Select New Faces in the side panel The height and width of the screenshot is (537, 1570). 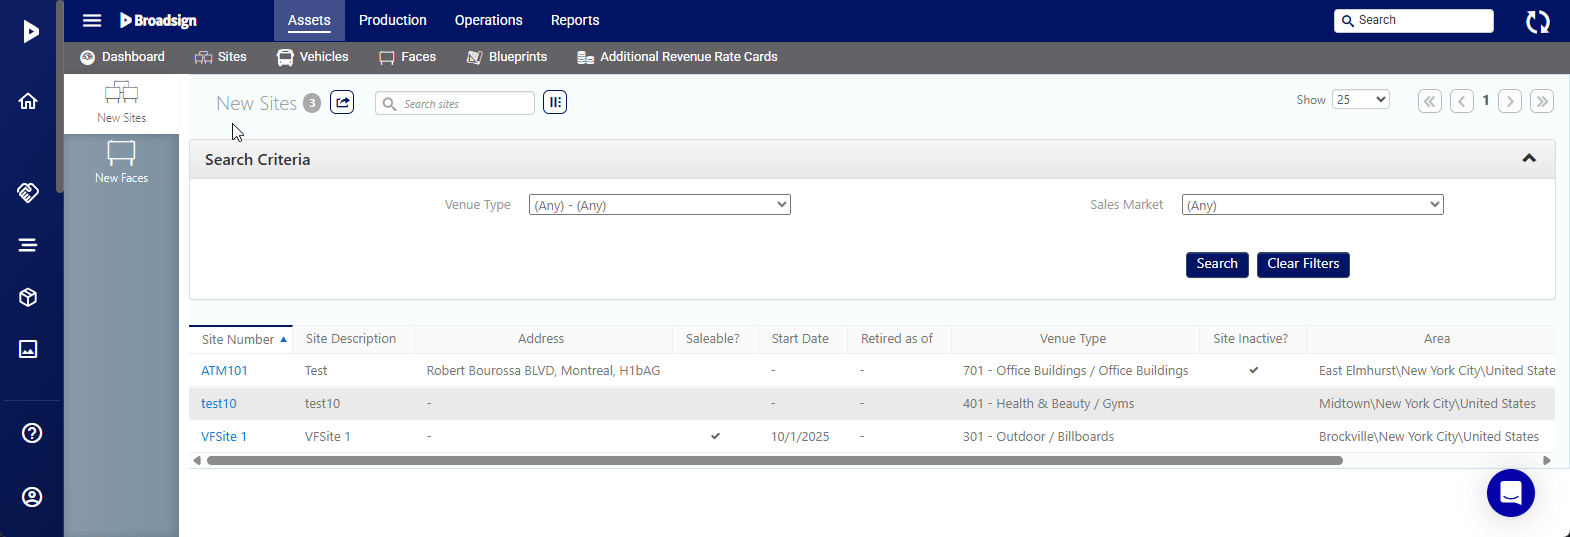pos(121,162)
